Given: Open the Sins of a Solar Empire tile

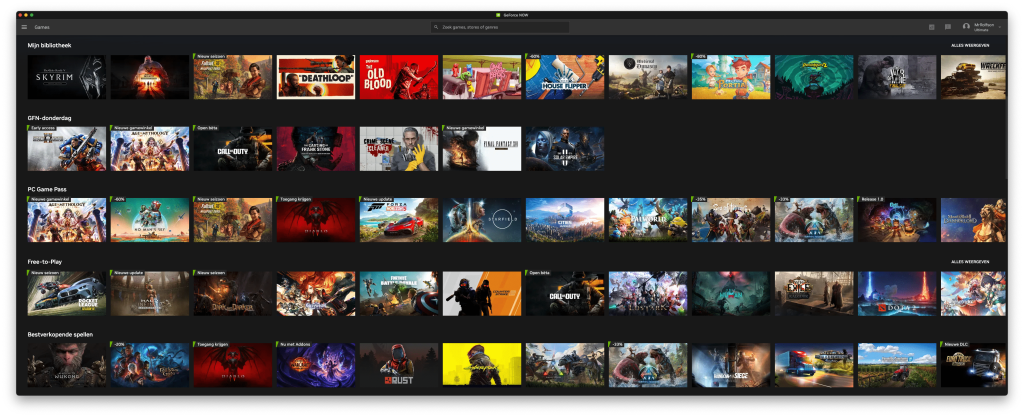Looking at the screenshot, I should (x=565, y=149).
